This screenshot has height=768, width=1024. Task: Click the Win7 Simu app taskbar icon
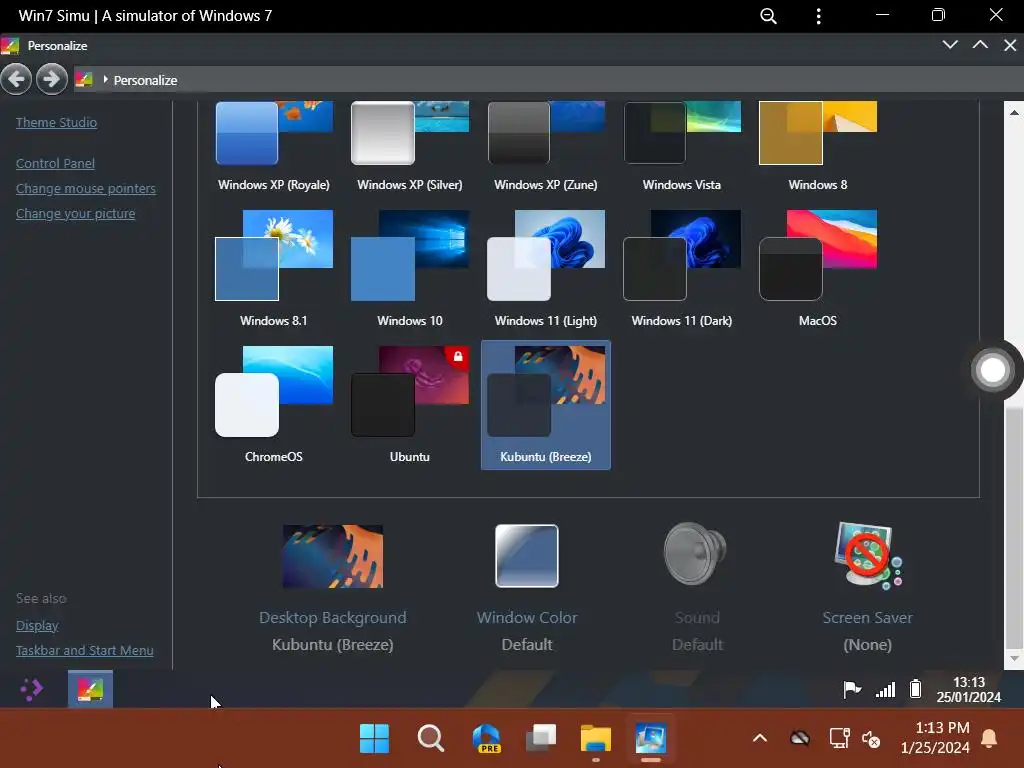pyautogui.click(x=650, y=739)
